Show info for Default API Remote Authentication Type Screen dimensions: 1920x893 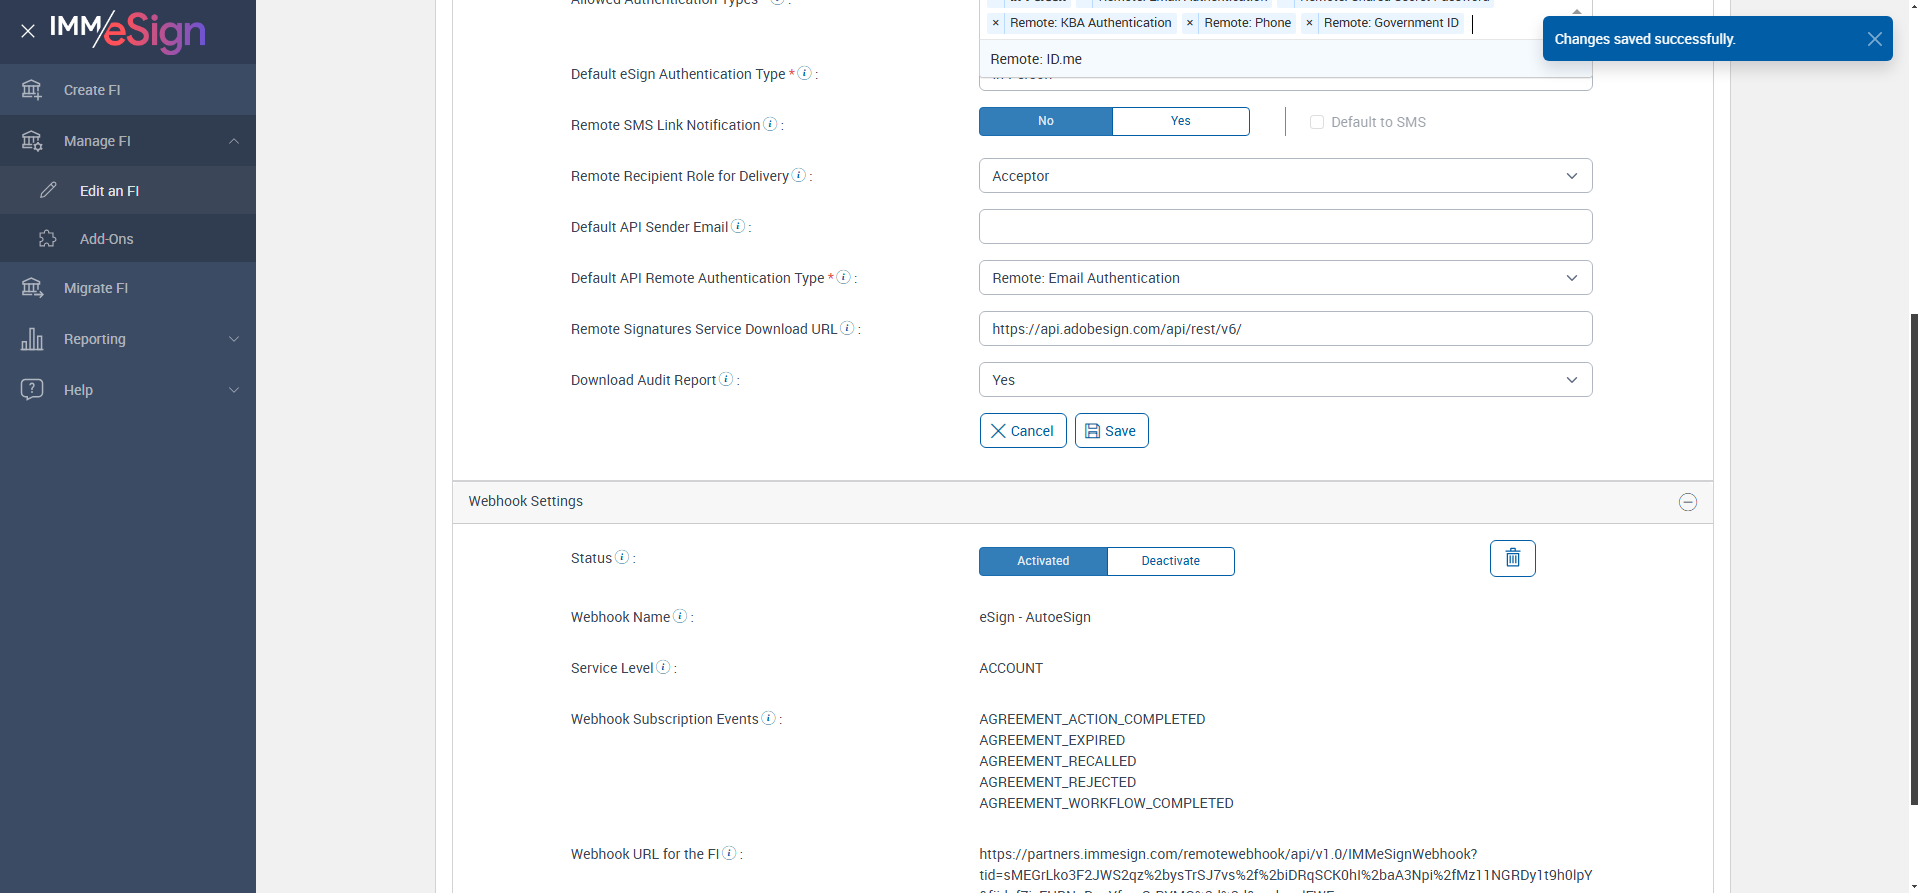(844, 277)
